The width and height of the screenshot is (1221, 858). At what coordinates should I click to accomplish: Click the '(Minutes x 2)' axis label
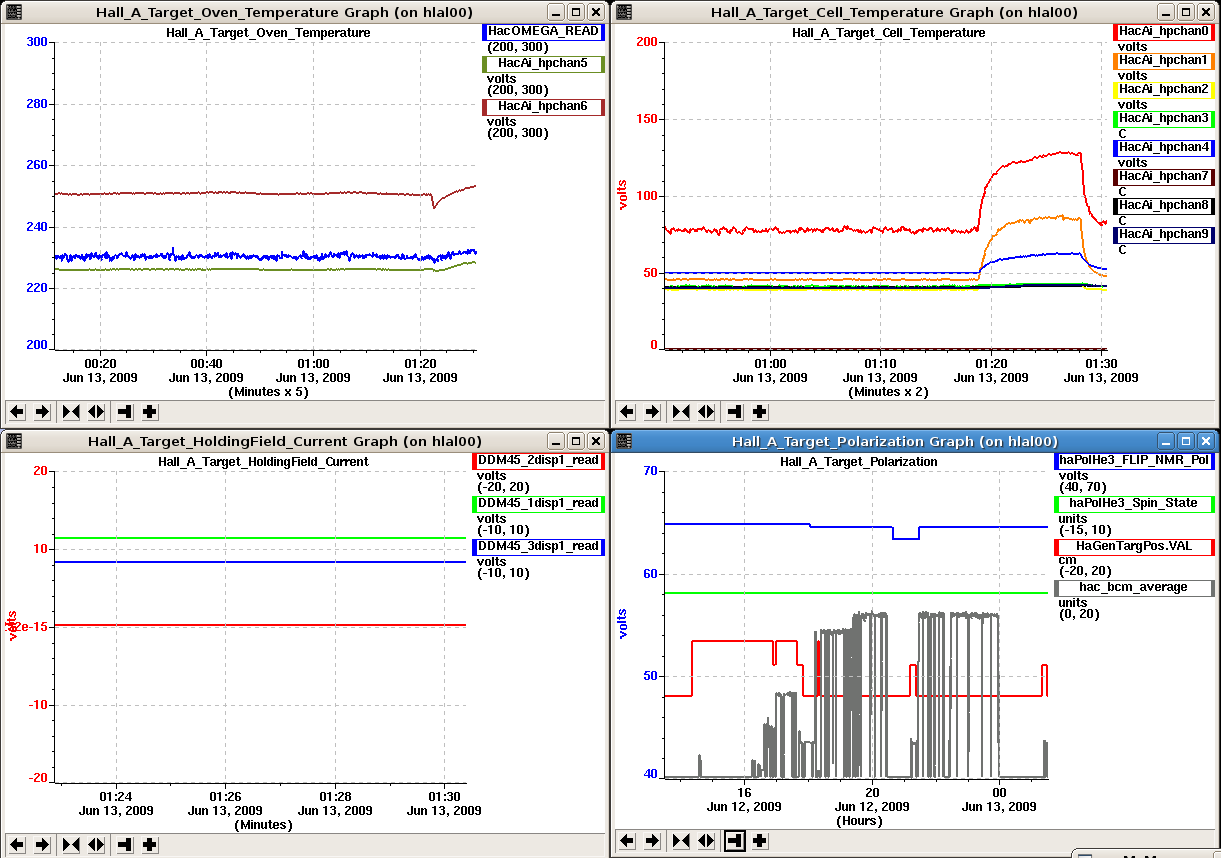point(888,392)
